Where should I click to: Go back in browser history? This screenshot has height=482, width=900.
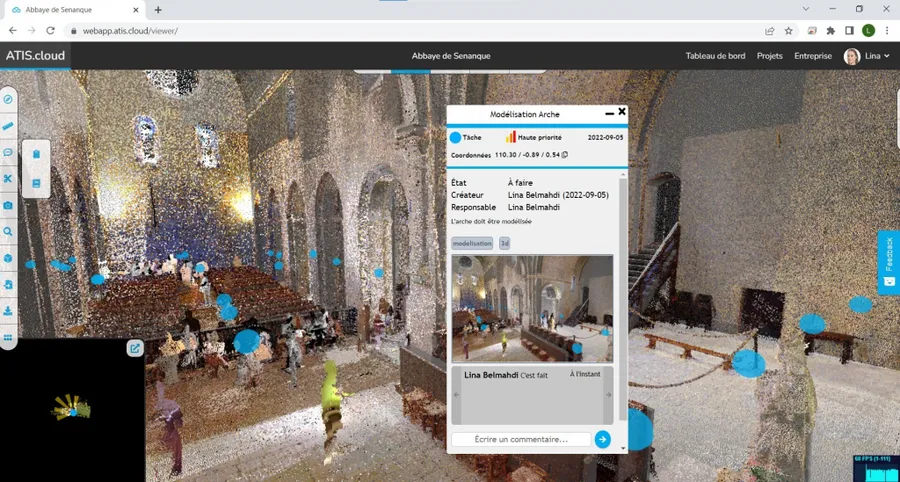[x=13, y=31]
